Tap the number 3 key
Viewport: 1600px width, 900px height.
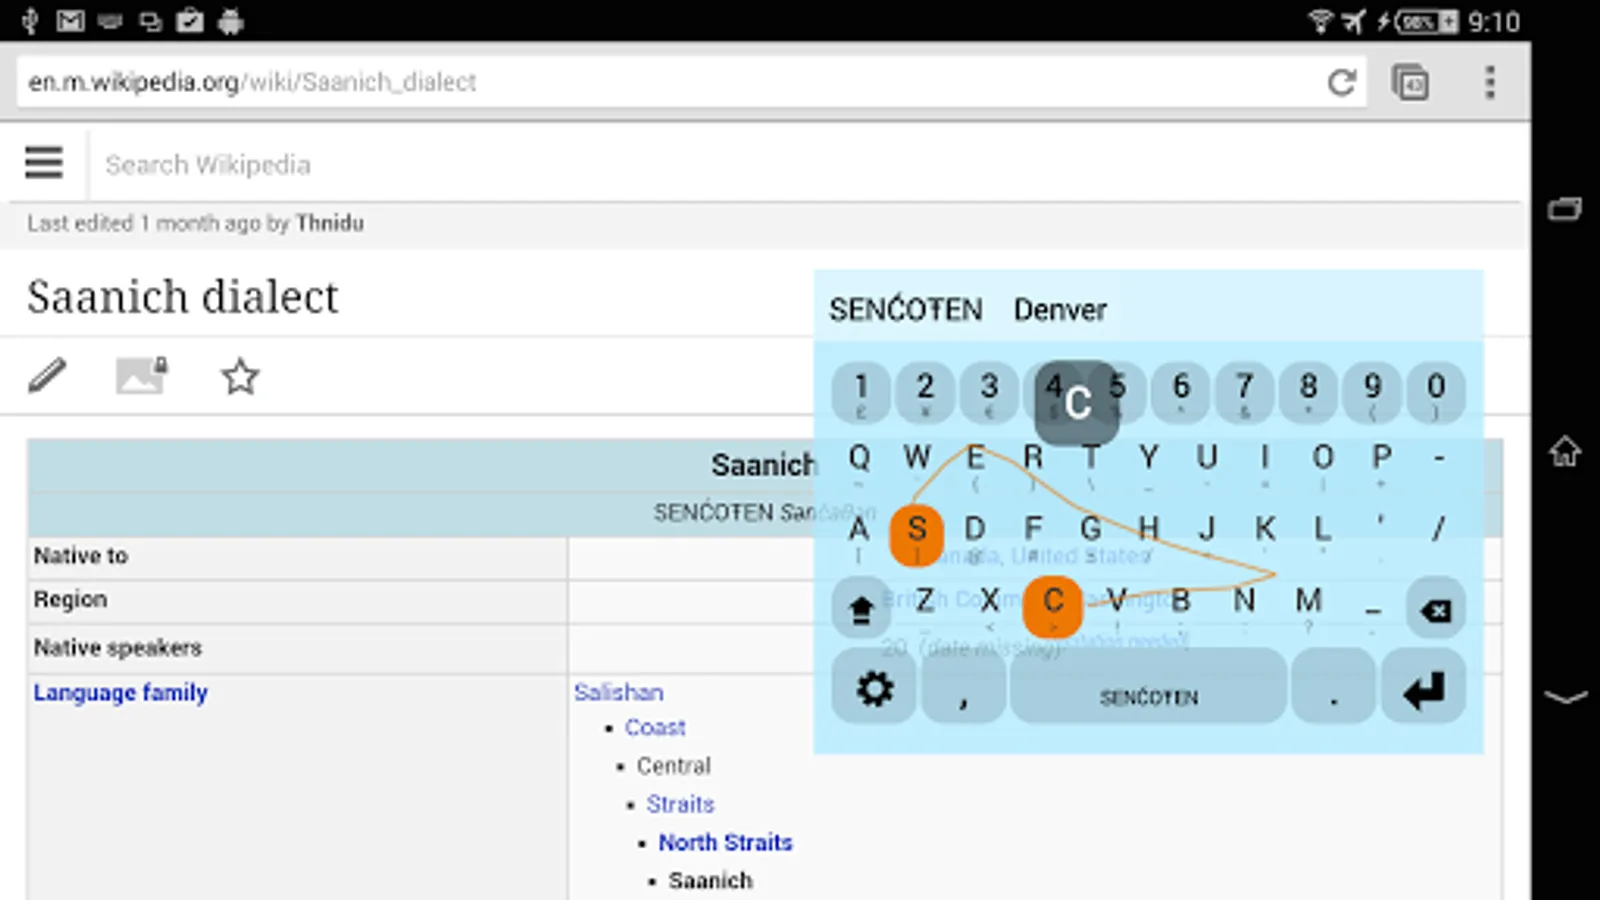click(x=989, y=391)
